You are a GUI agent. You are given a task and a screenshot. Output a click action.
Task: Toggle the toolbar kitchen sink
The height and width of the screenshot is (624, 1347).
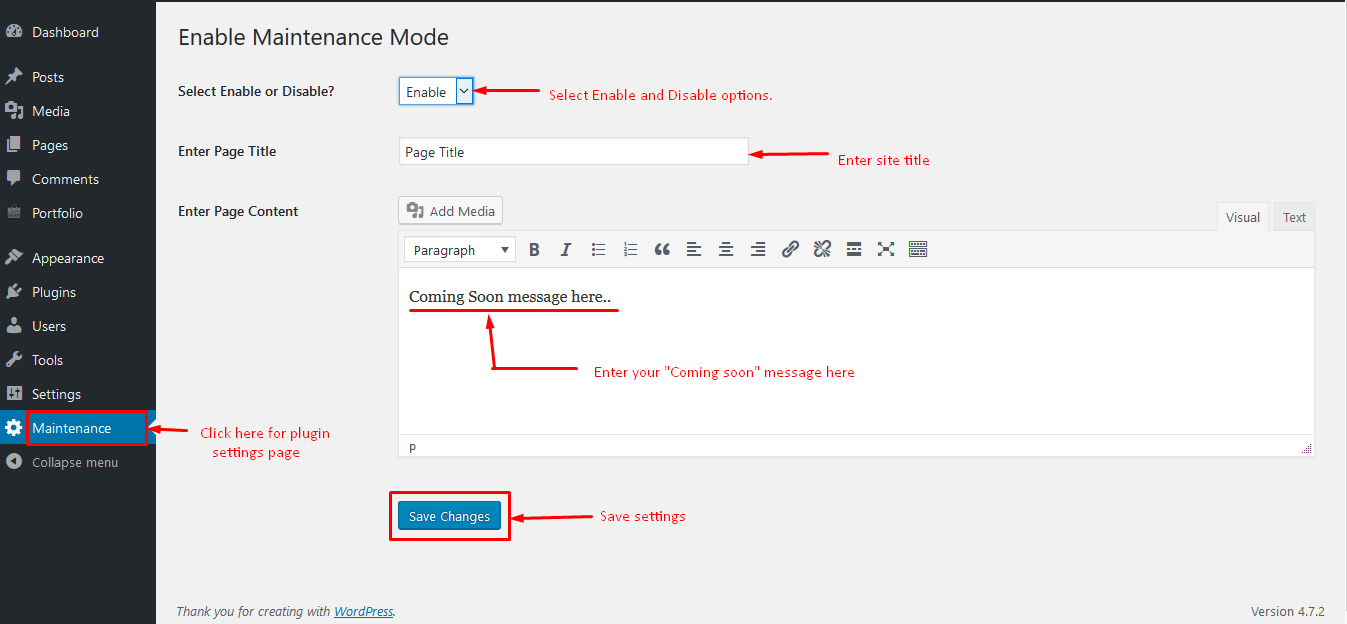[x=918, y=249]
